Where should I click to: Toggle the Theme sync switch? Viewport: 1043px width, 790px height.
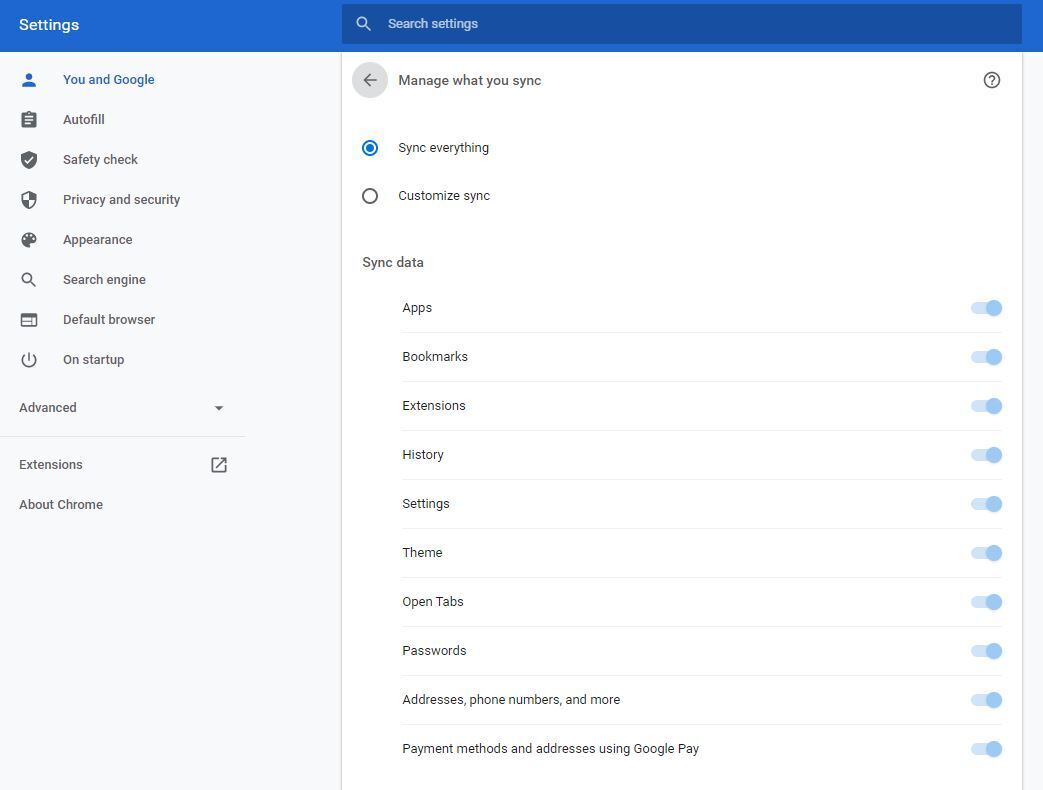pos(986,553)
